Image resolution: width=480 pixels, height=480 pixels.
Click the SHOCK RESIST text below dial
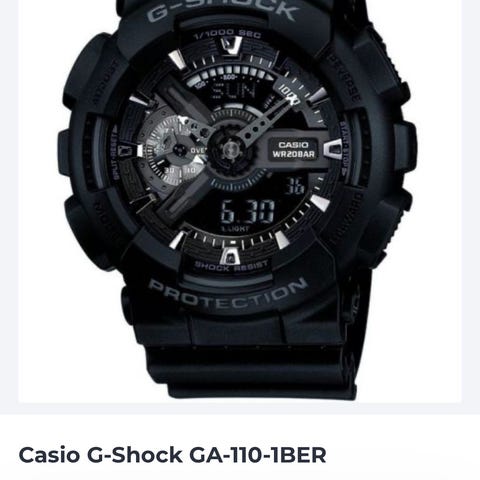coord(231,266)
